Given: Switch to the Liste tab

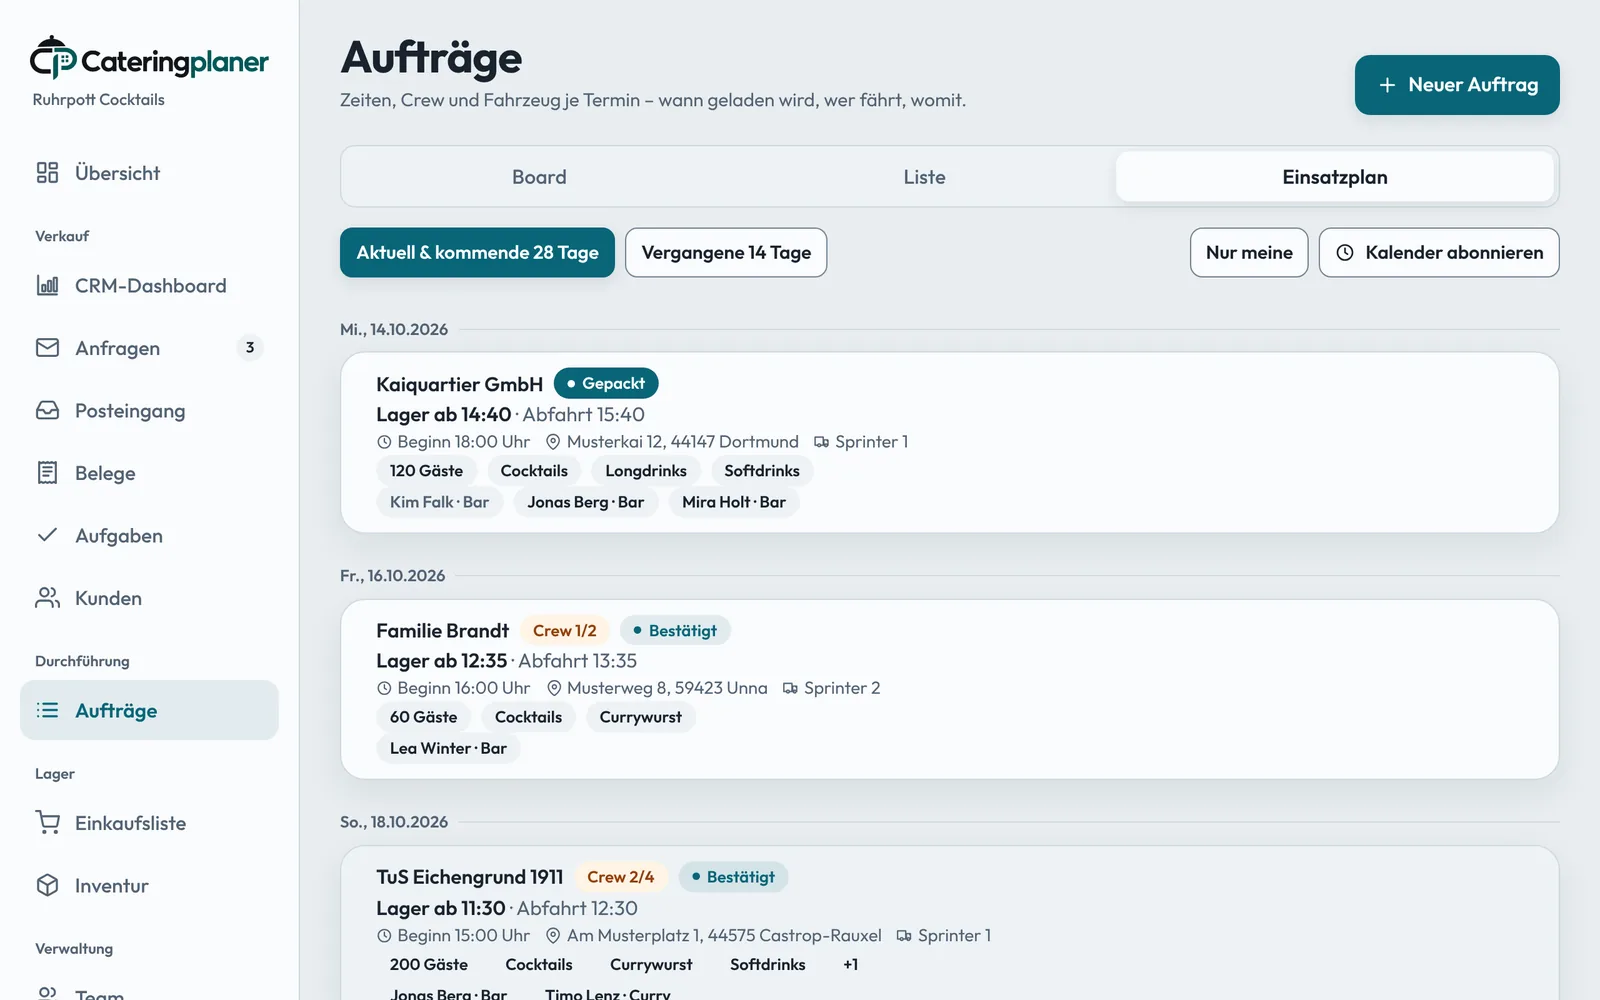Looking at the screenshot, I should (x=924, y=177).
